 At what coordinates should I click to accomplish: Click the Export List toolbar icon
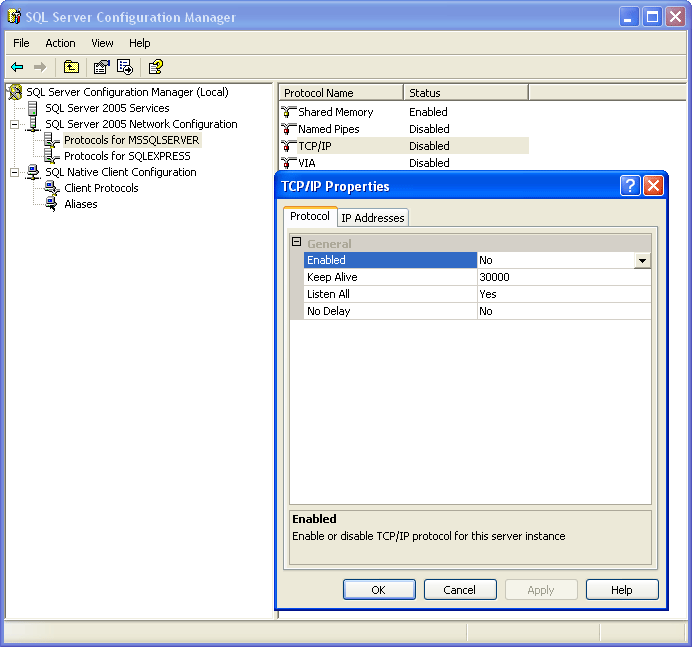pos(125,67)
